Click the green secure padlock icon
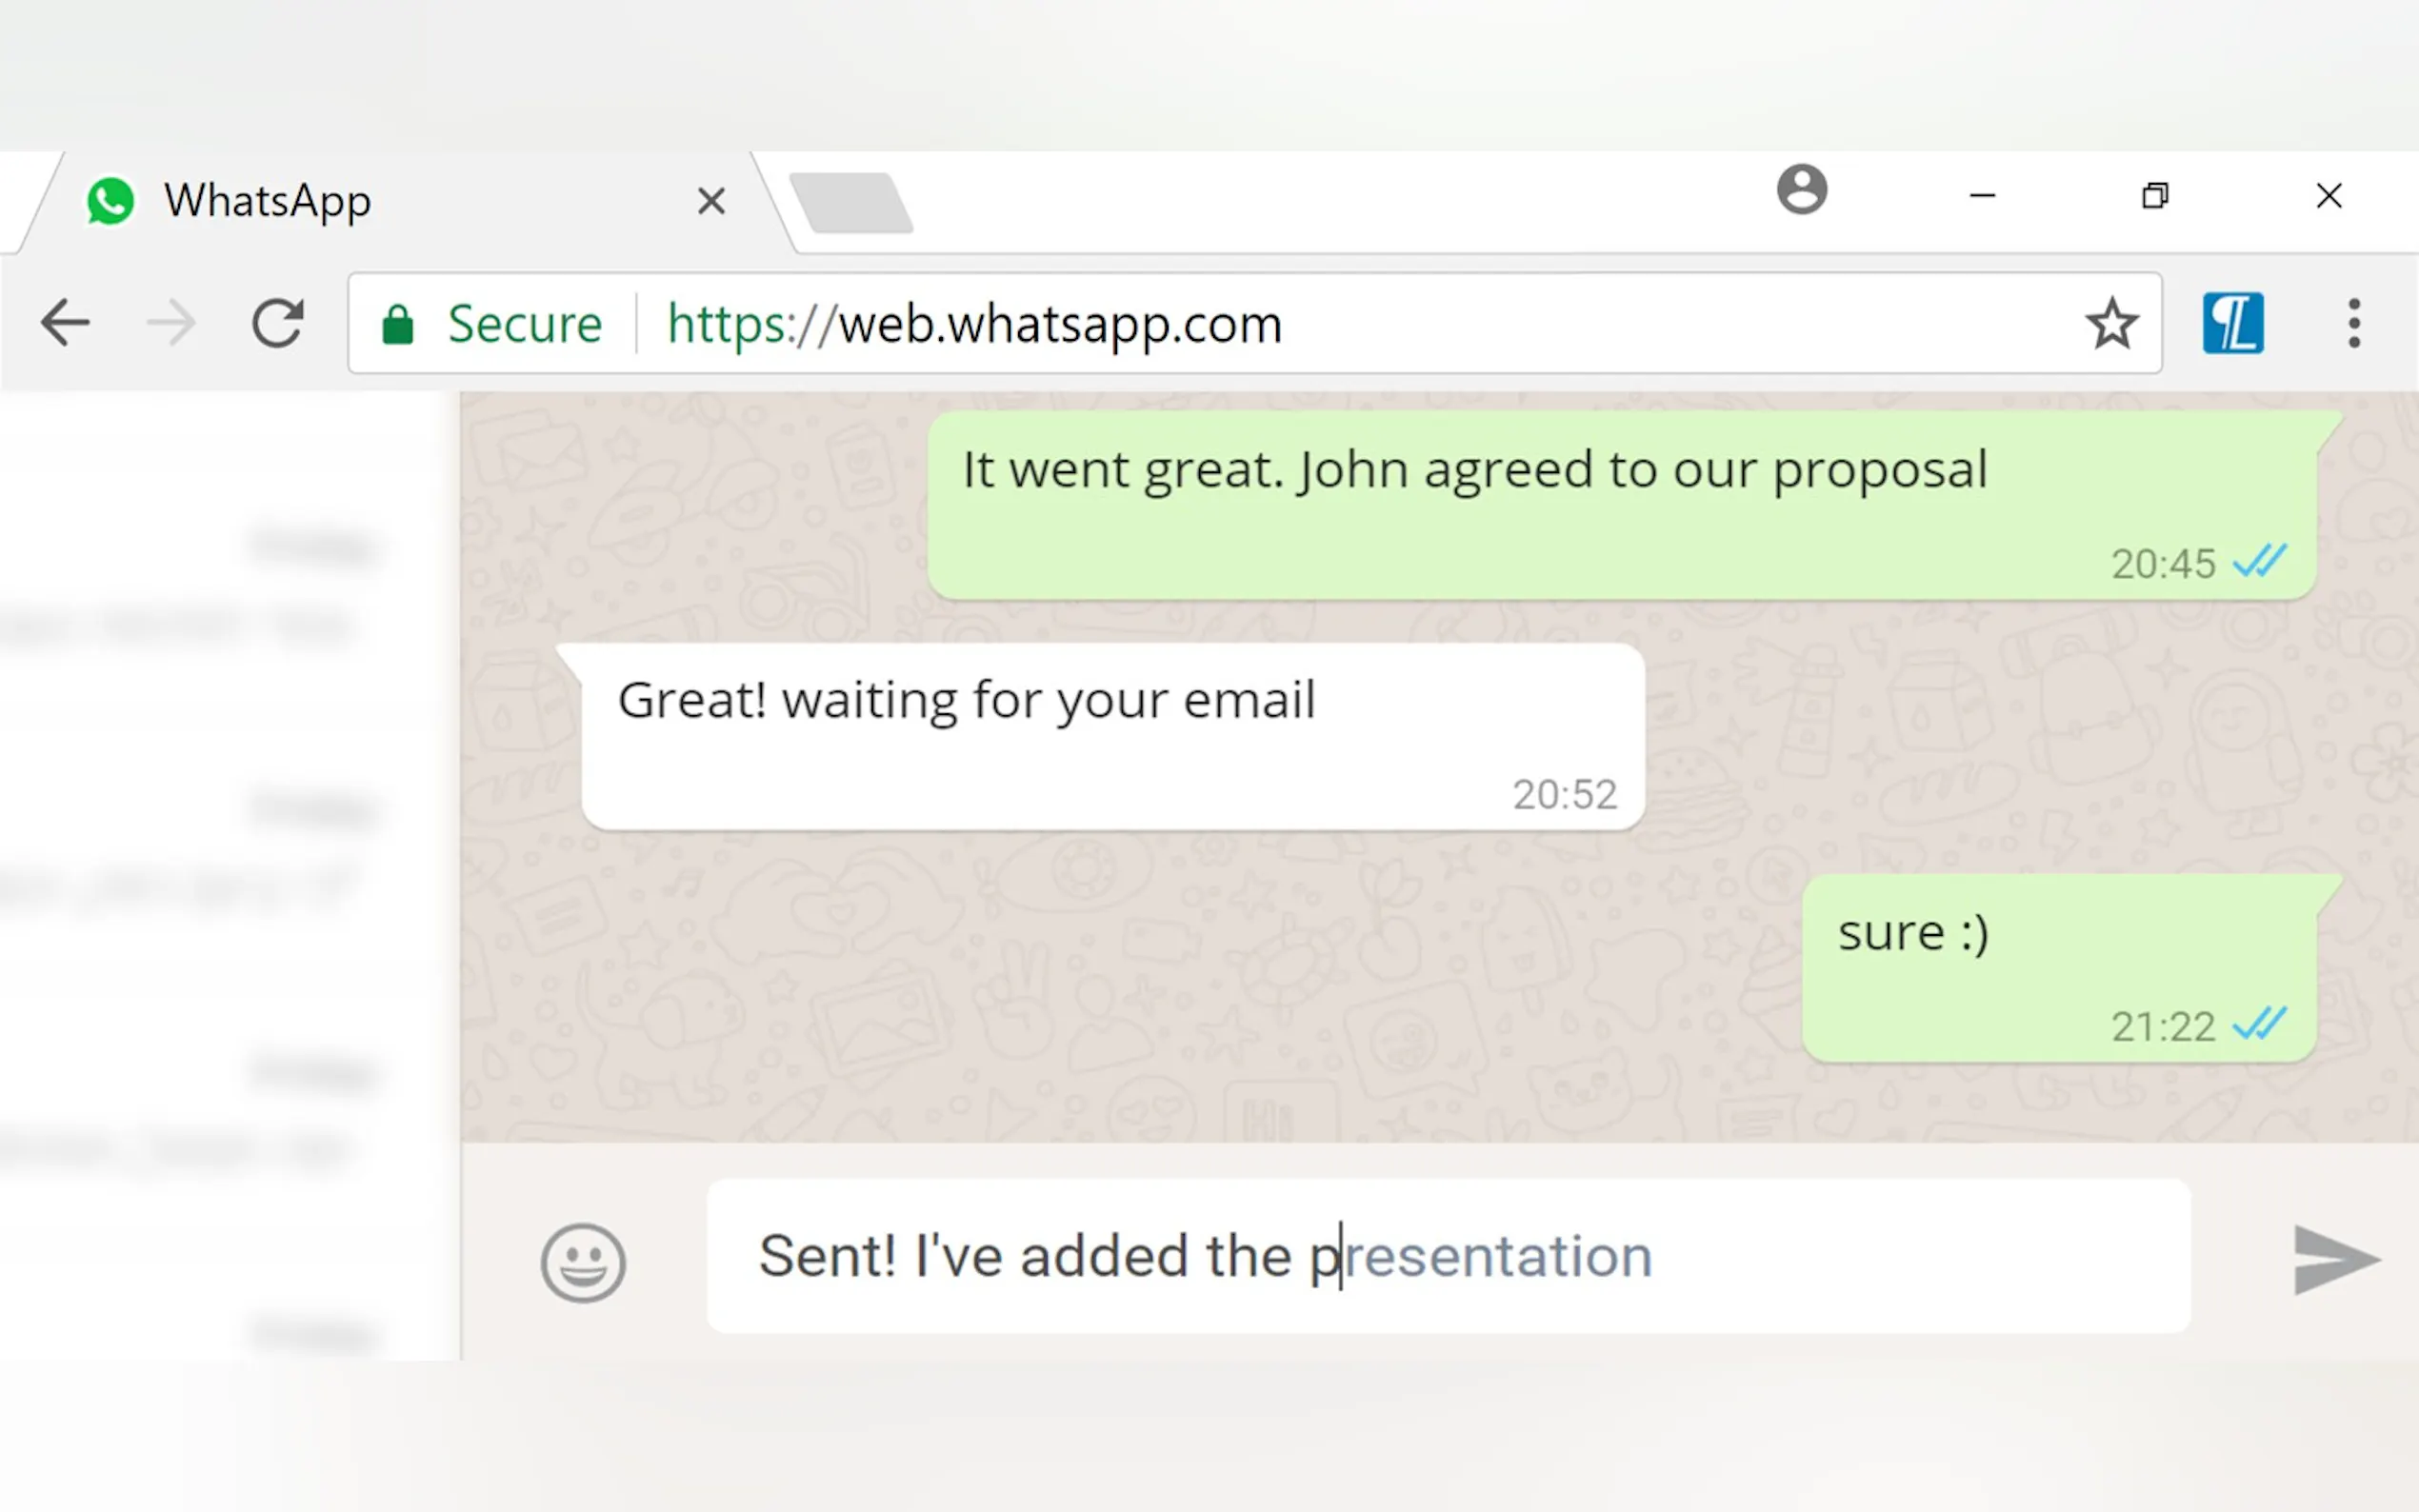Screen dimensions: 2419x1512 coord(398,324)
